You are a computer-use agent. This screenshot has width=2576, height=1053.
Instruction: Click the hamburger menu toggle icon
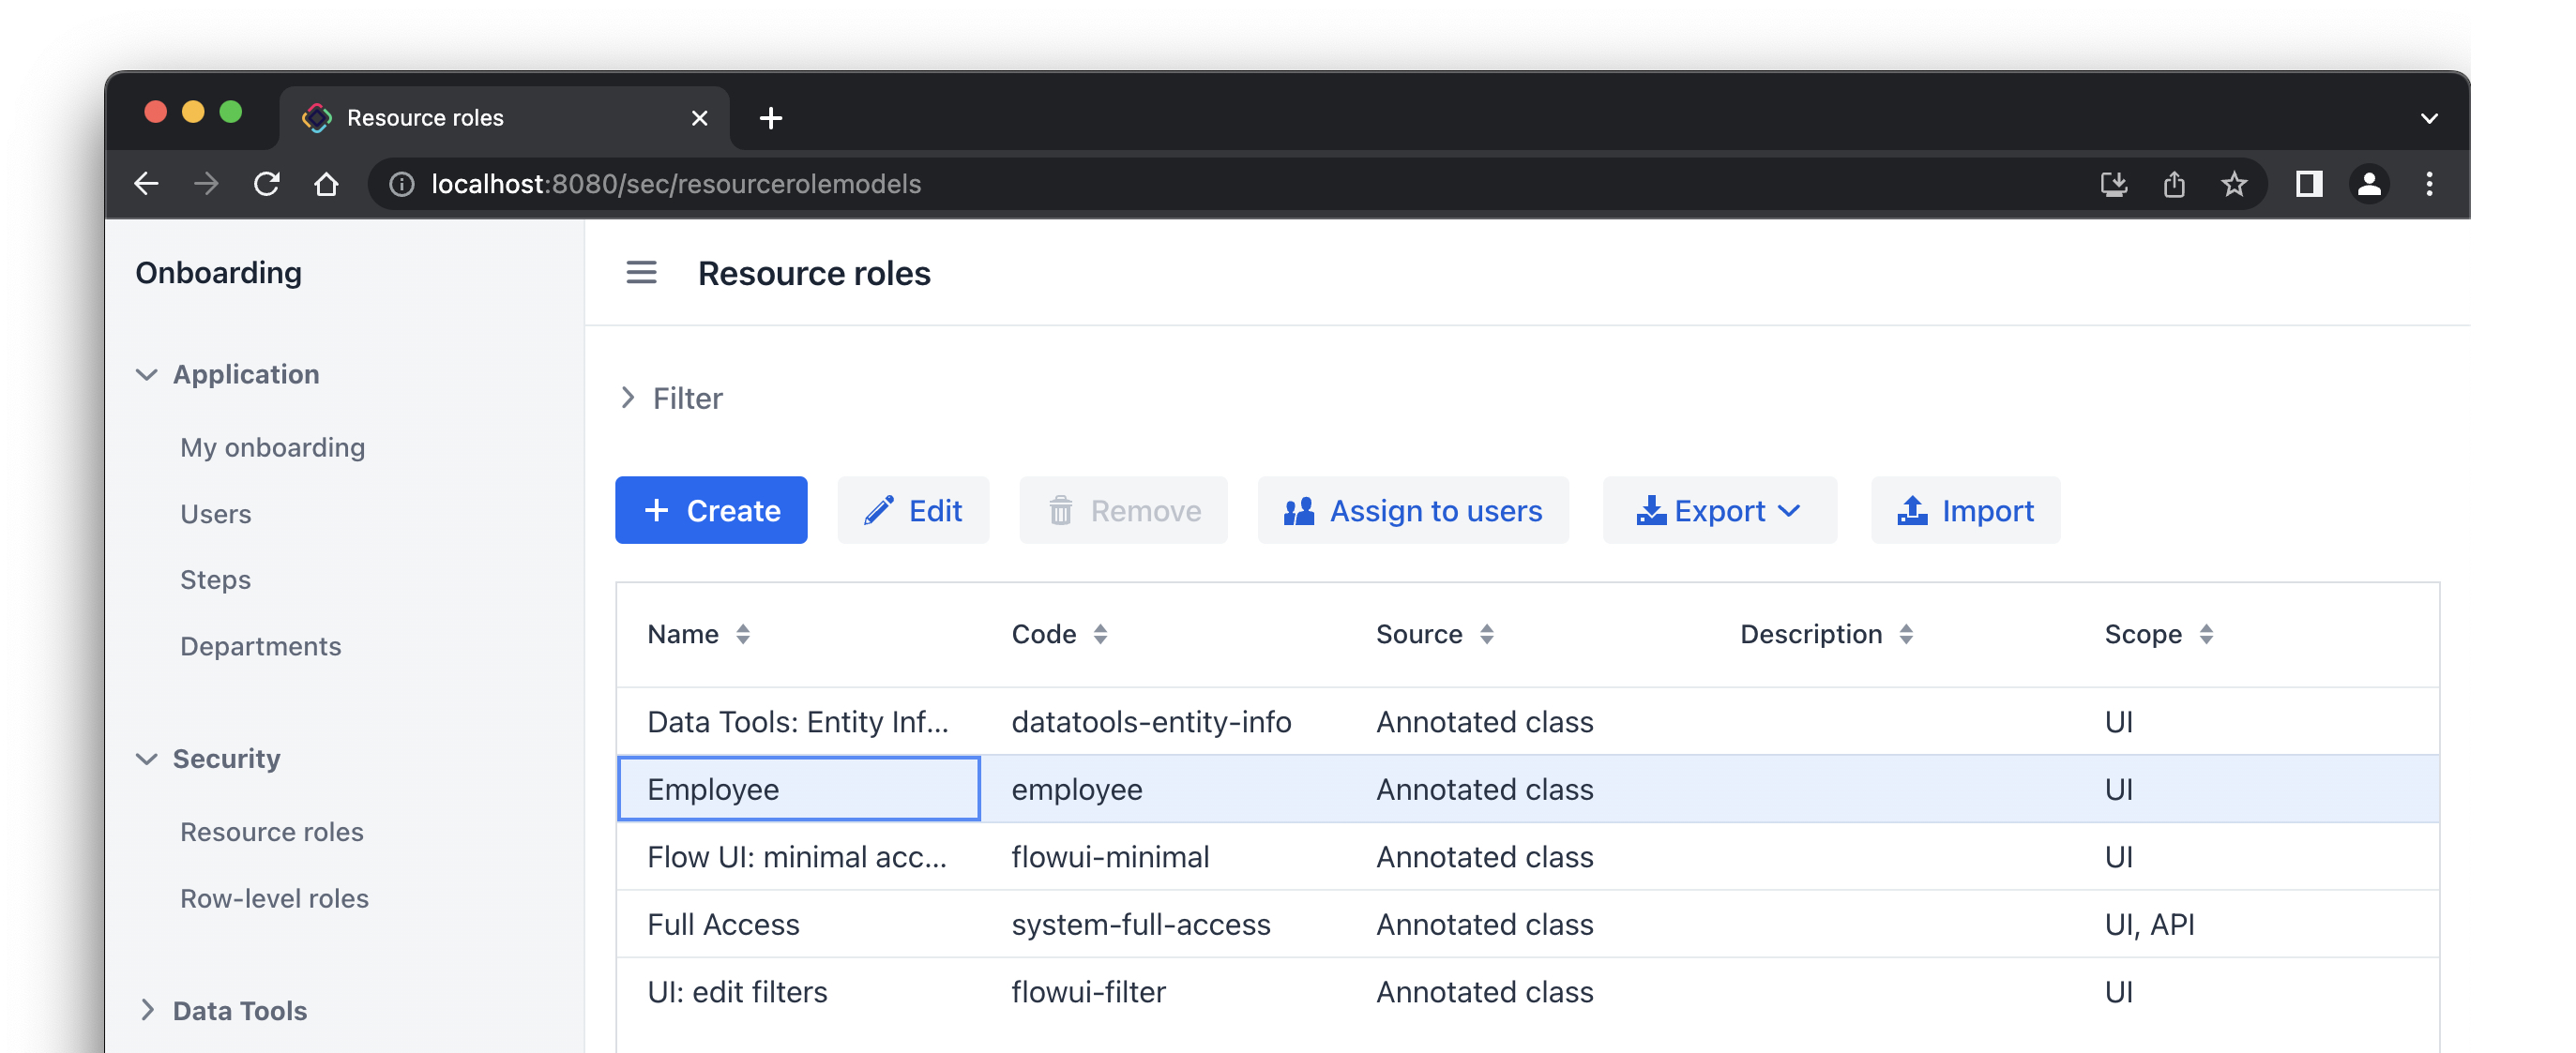click(641, 273)
